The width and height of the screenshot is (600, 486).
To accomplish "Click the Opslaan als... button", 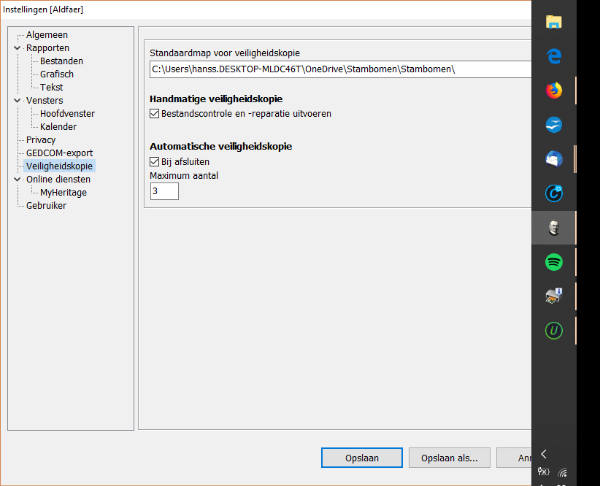I will point(450,457).
